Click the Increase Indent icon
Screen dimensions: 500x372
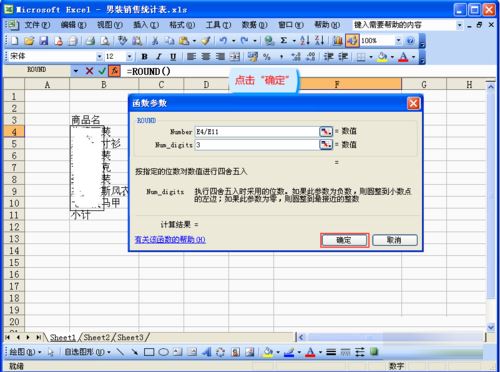tap(343, 57)
